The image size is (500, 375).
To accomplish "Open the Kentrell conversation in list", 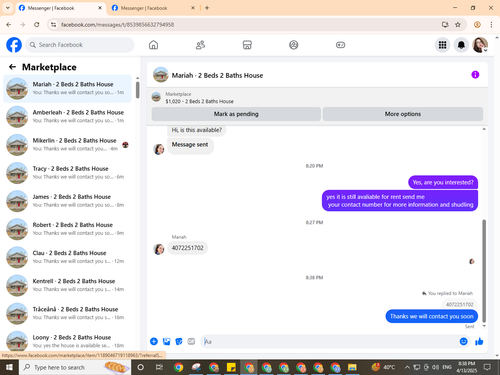I will (67, 285).
